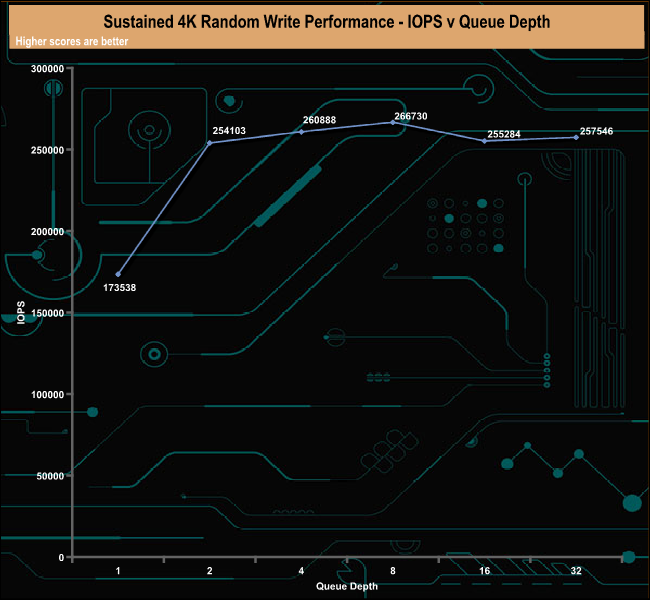Click the Y-axis value 0
Screen dimensions: 650x600
61,558
